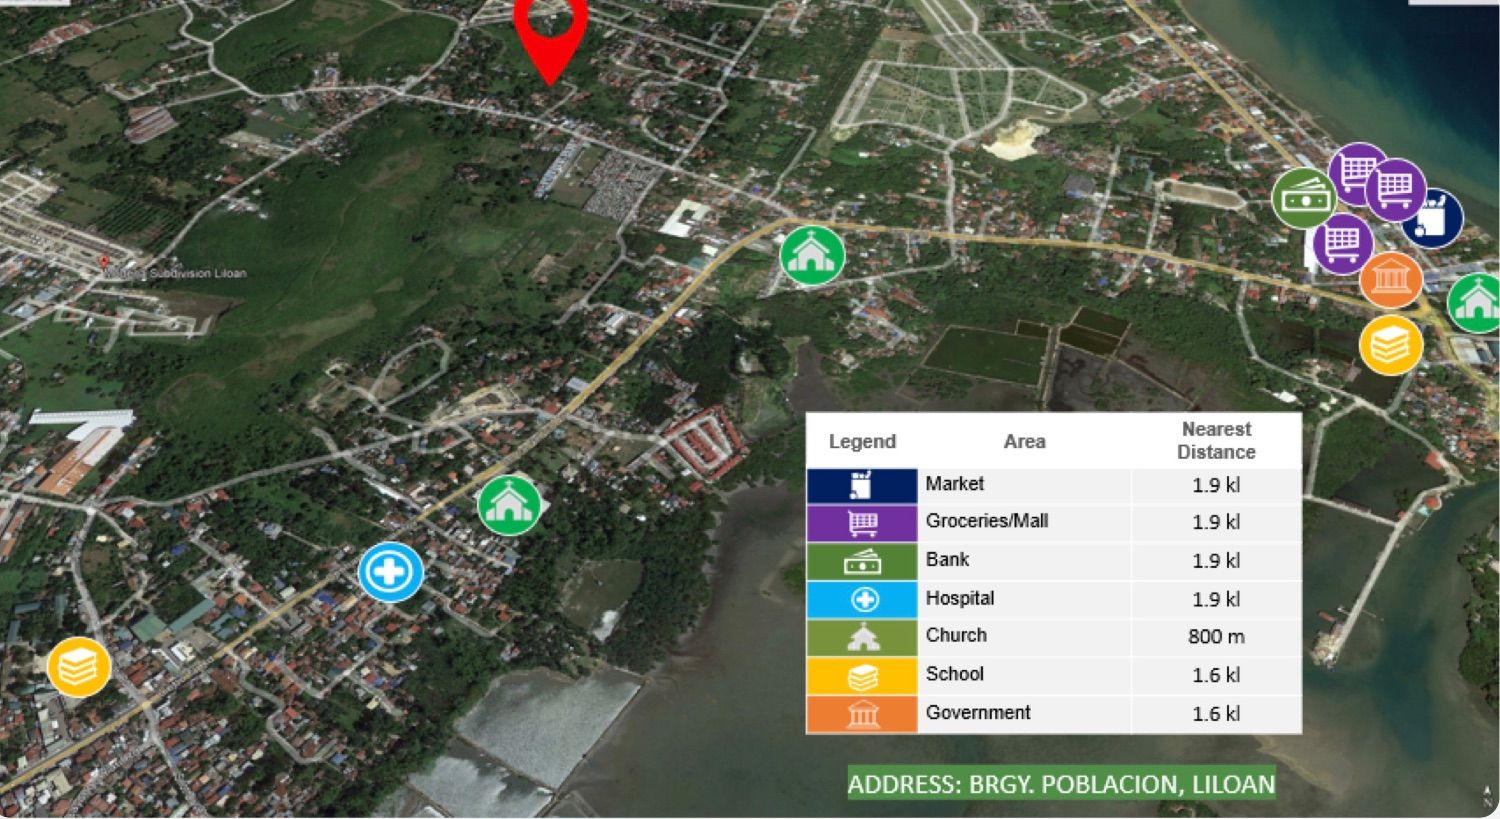
Task: Click the Government legend icon
Action: click(862, 715)
